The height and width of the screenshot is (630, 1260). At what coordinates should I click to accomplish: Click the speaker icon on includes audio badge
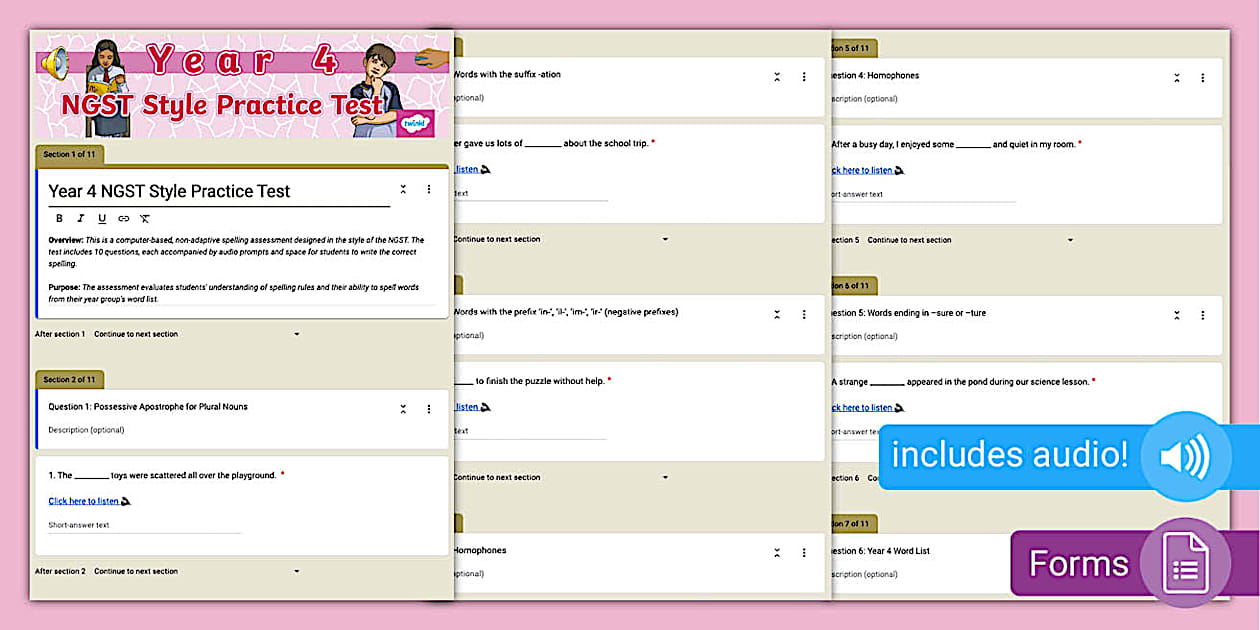tap(1184, 456)
